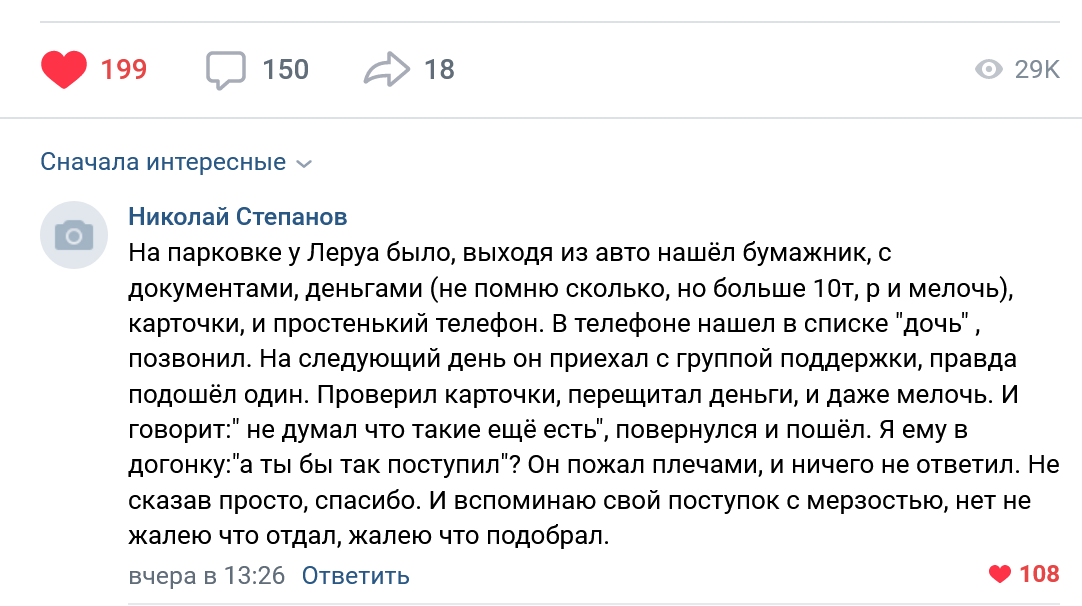Open the "Сначала интересные" sorting dropdown
The image size is (1082, 606).
click(163, 162)
